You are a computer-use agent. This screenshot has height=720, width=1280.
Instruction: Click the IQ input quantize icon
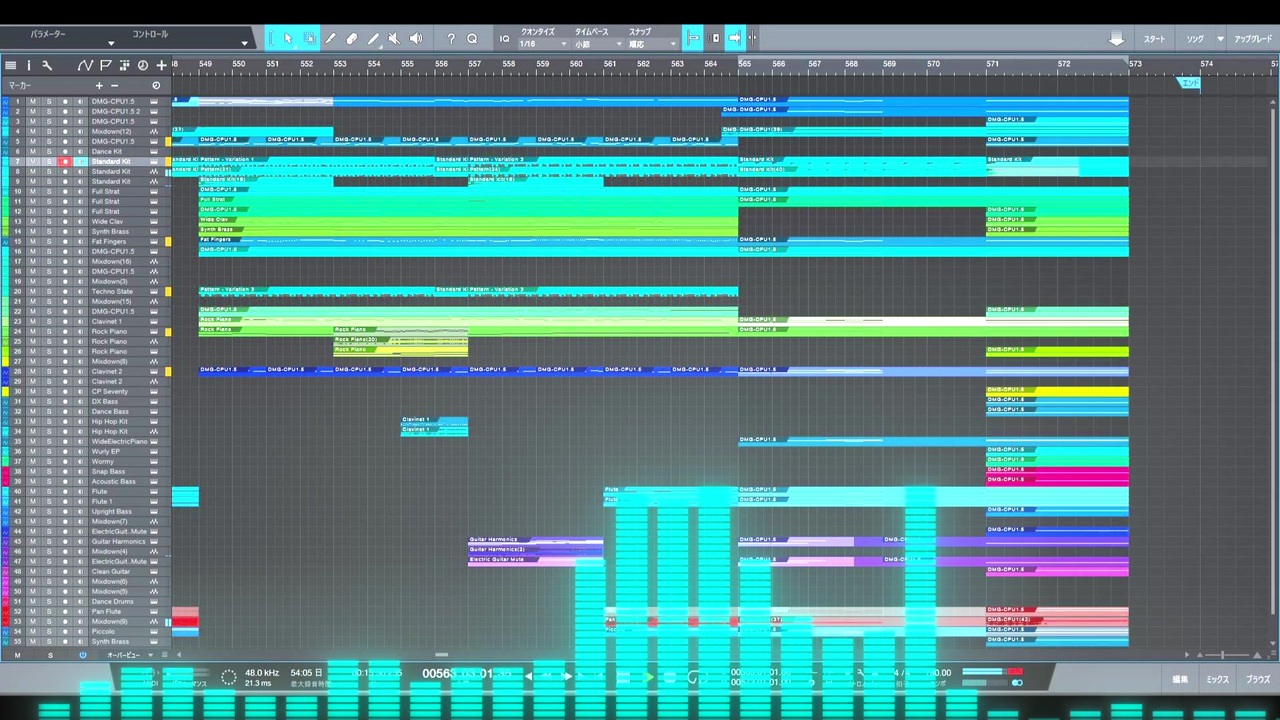point(504,39)
